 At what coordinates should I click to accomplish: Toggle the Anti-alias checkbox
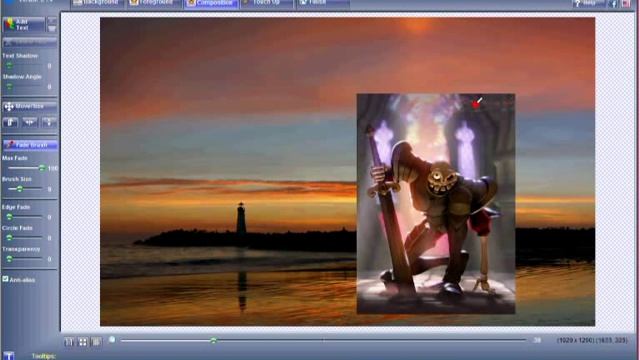click(x=5, y=279)
